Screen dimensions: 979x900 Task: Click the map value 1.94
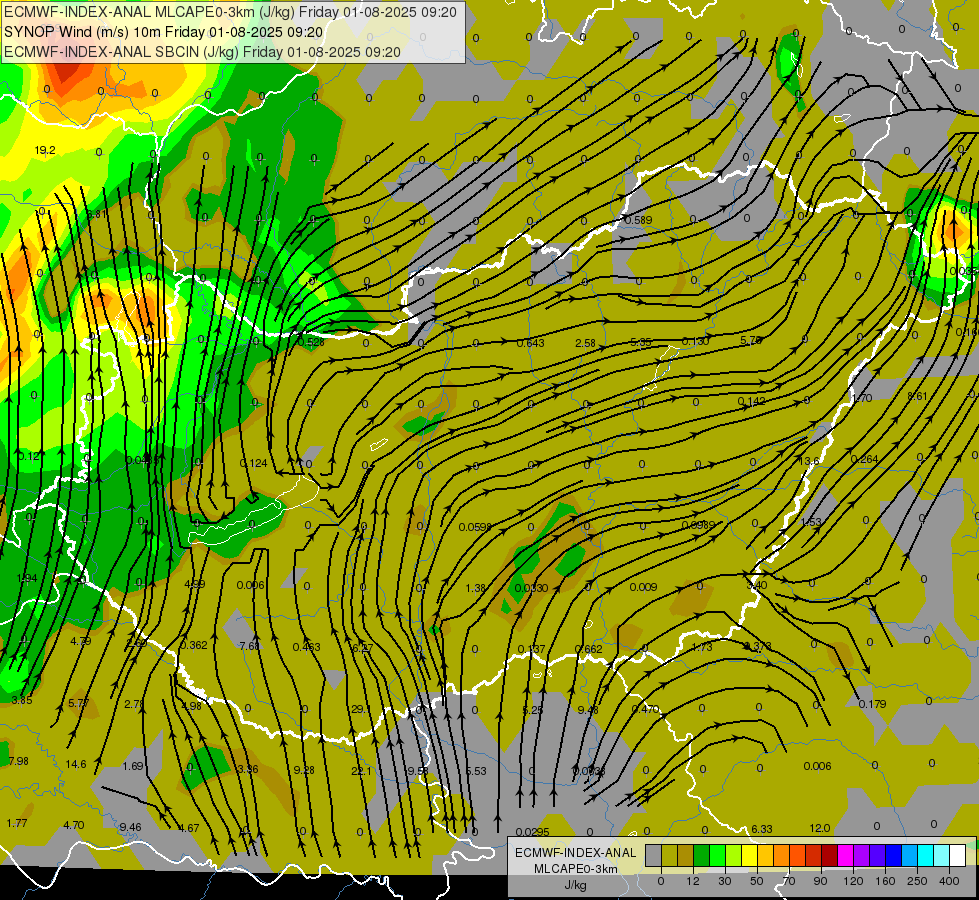27,578
